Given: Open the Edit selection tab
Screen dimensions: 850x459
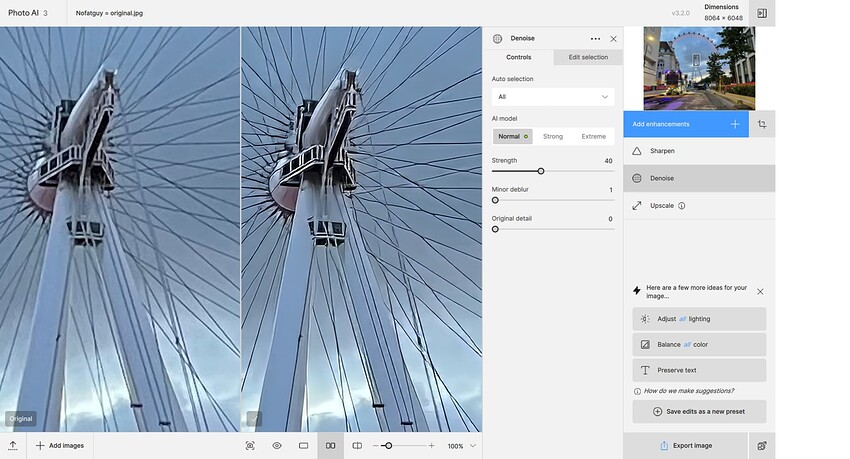Looking at the screenshot, I should (588, 57).
